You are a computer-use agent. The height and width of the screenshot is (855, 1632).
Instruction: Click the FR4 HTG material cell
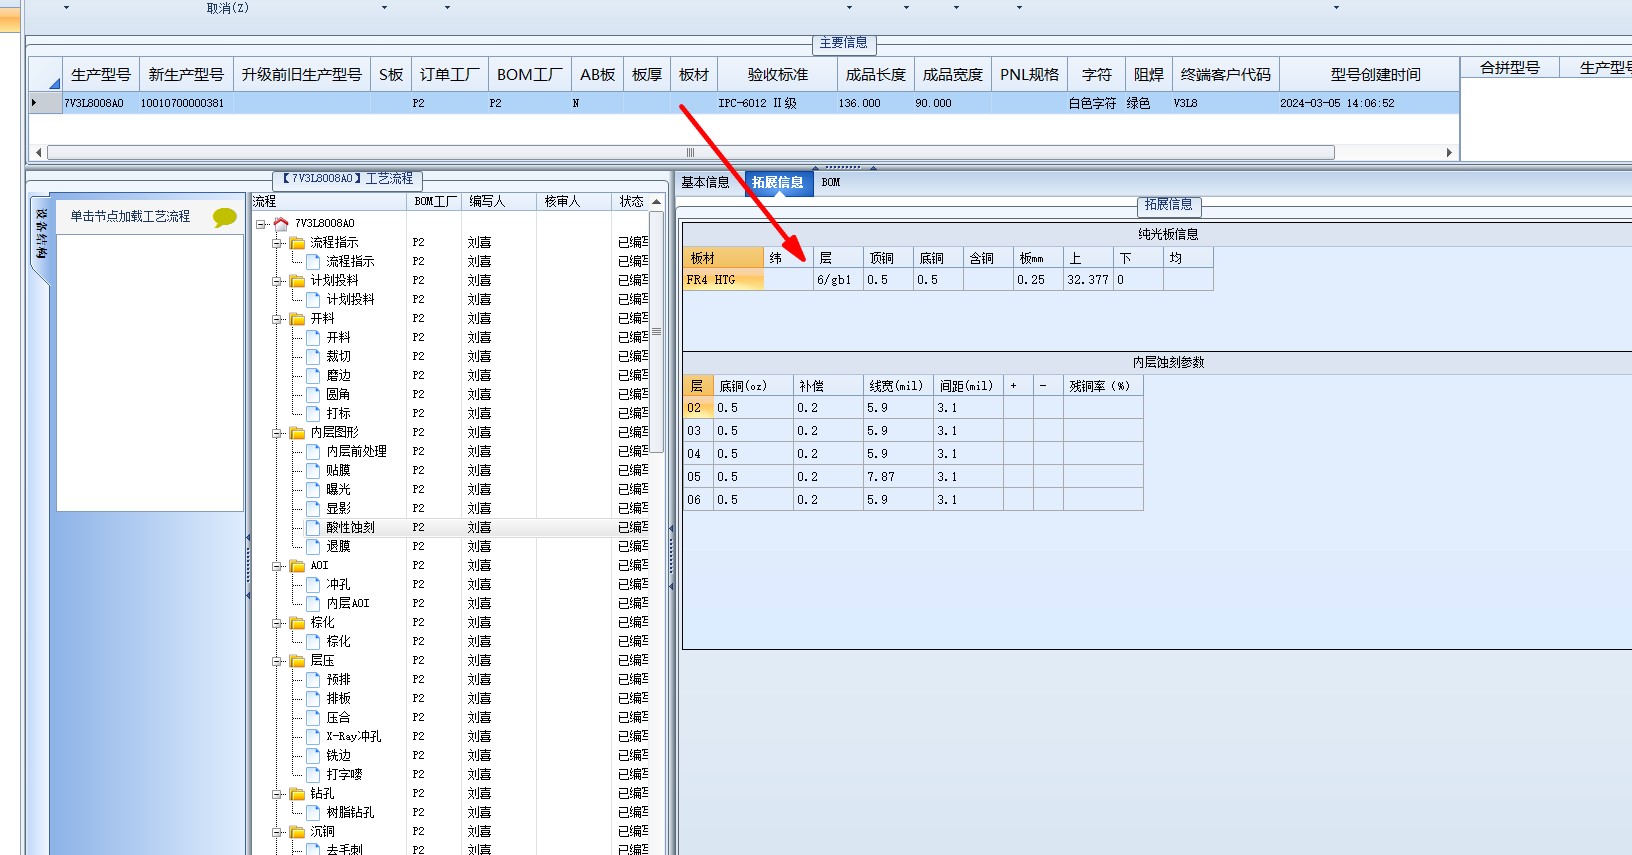(723, 280)
